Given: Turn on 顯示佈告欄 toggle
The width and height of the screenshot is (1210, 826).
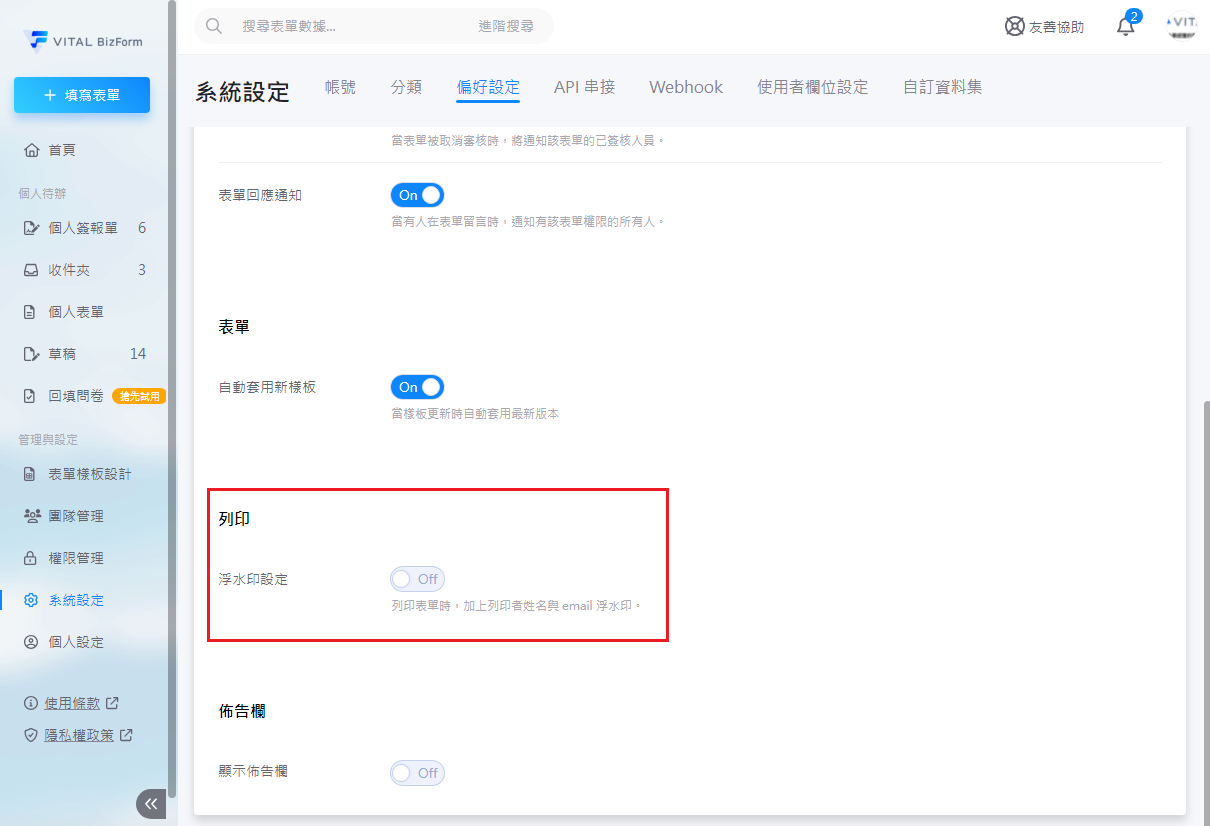Looking at the screenshot, I should [417, 773].
